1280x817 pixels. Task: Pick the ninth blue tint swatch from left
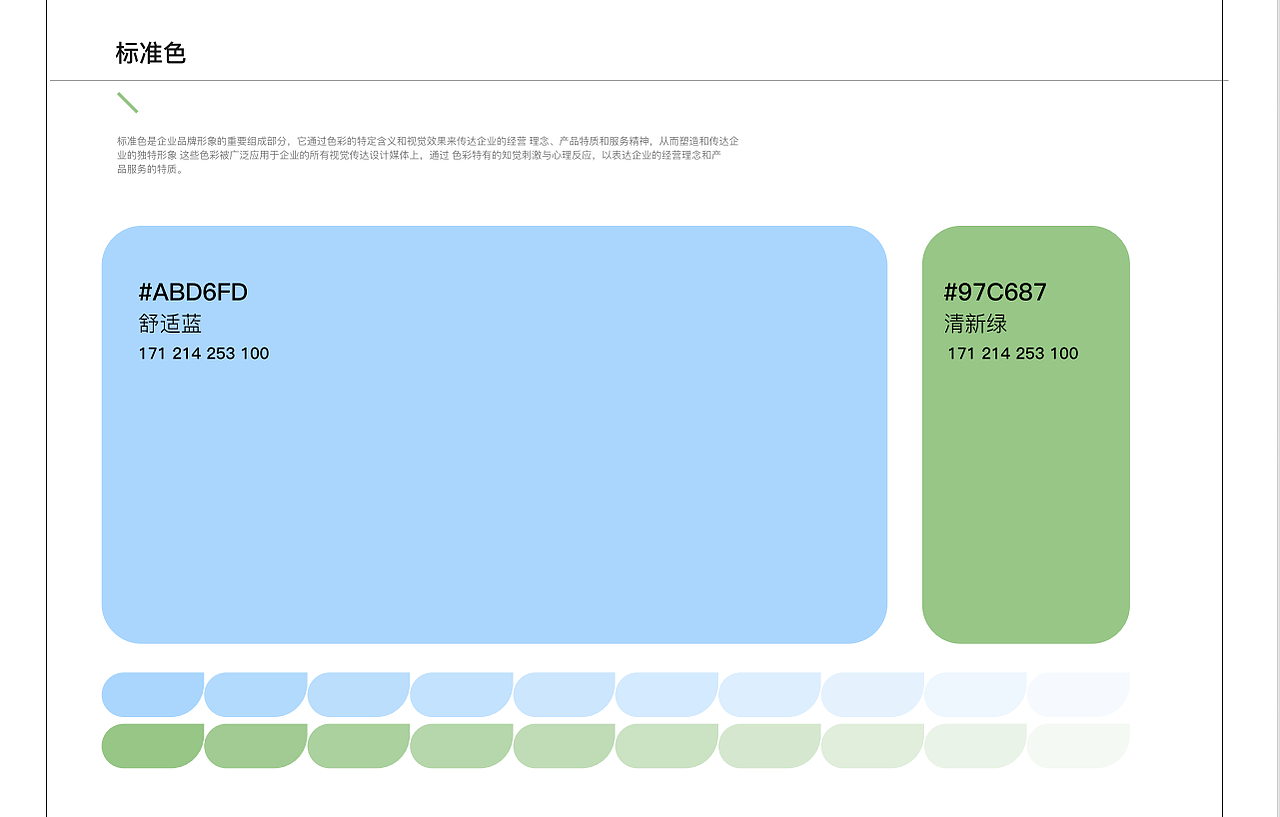tap(975, 694)
